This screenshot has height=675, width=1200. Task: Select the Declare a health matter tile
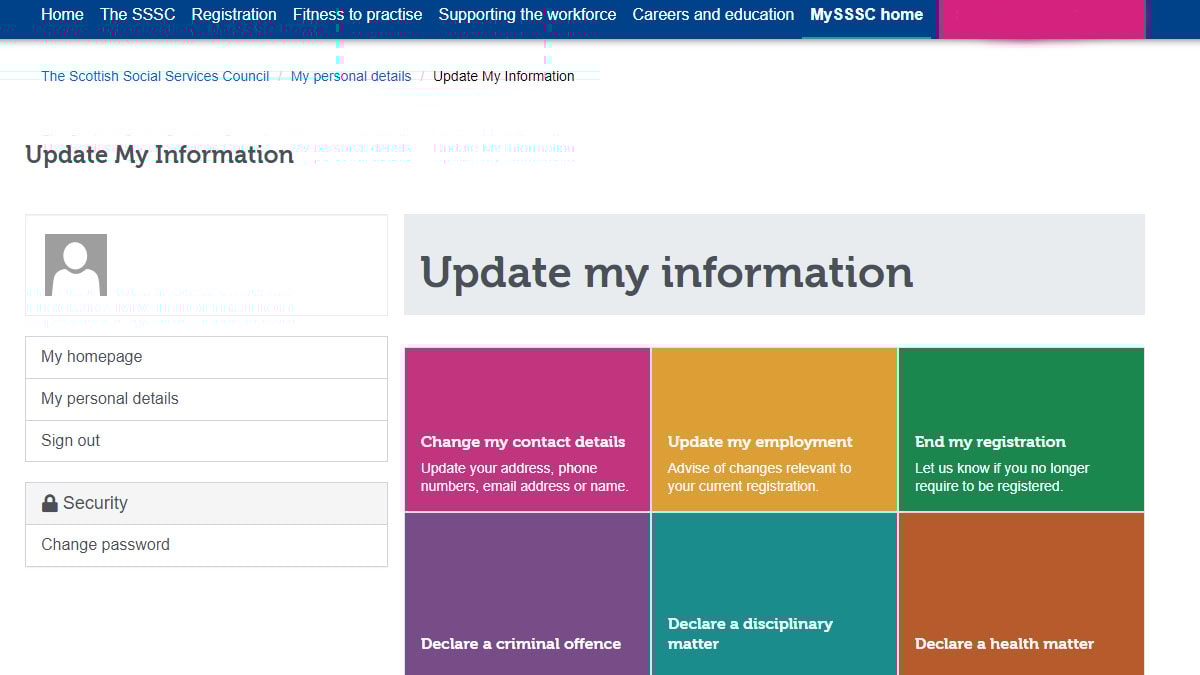tap(1021, 594)
